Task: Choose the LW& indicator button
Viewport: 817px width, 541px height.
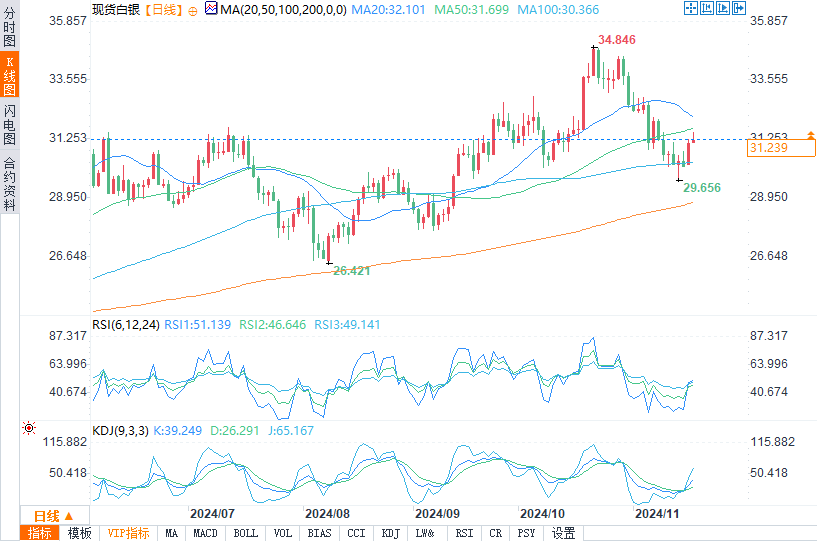Action: coord(425,533)
